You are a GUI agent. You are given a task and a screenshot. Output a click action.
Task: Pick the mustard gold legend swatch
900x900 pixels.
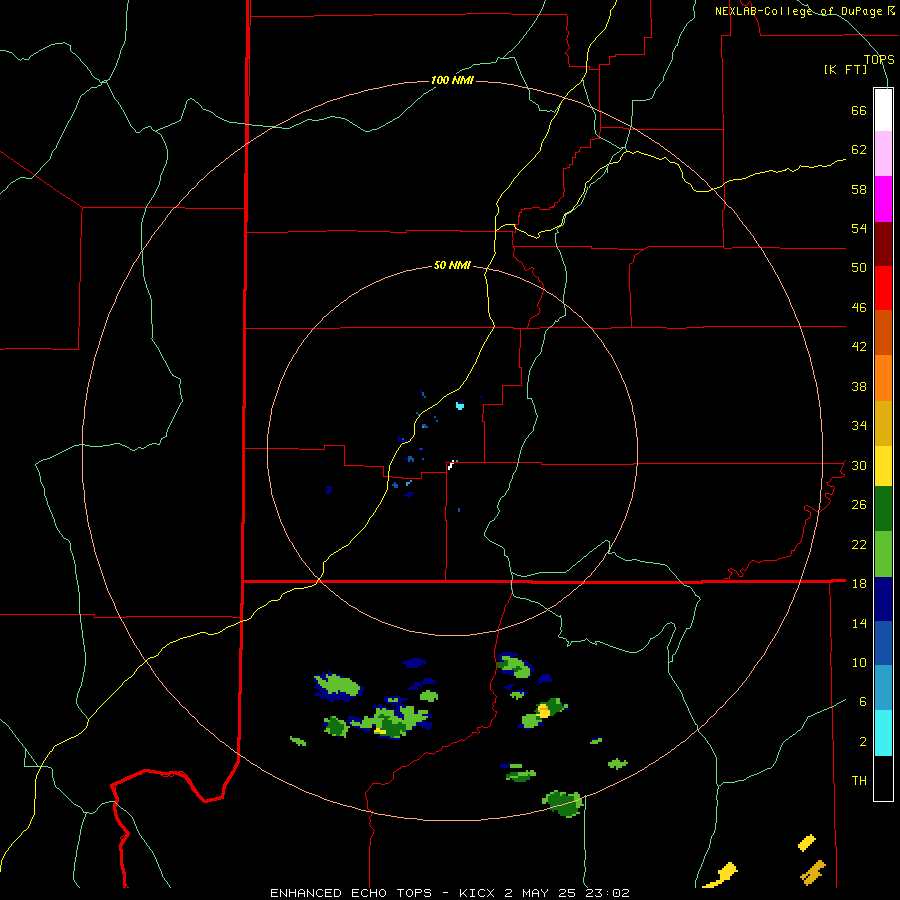[883, 423]
